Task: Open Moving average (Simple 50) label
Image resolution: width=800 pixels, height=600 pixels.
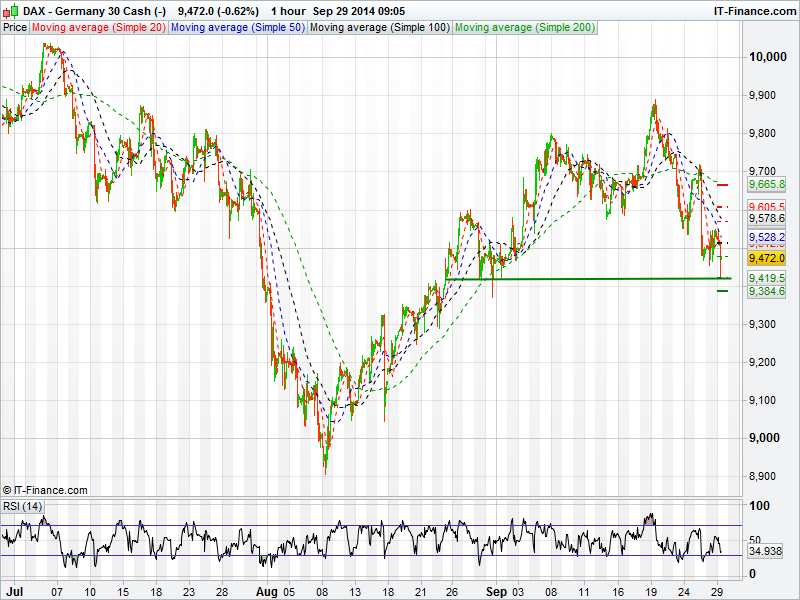Action: pyautogui.click(x=237, y=28)
